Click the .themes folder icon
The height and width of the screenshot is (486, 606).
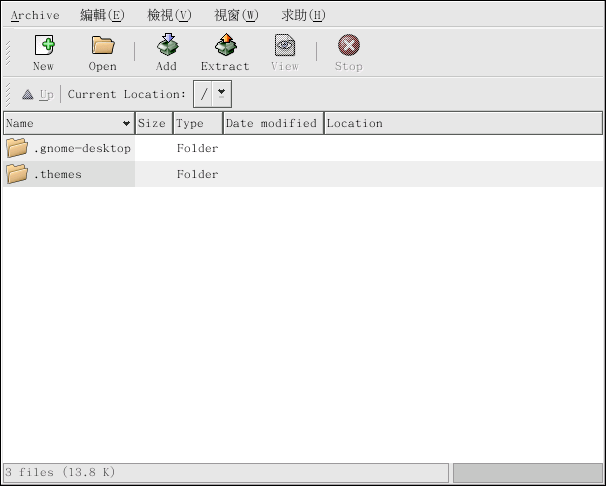coord(17,174)
